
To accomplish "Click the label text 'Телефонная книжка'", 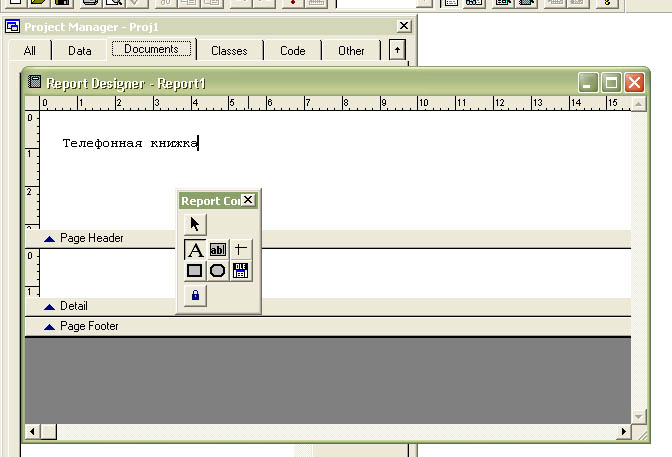I will coord(130,143).
